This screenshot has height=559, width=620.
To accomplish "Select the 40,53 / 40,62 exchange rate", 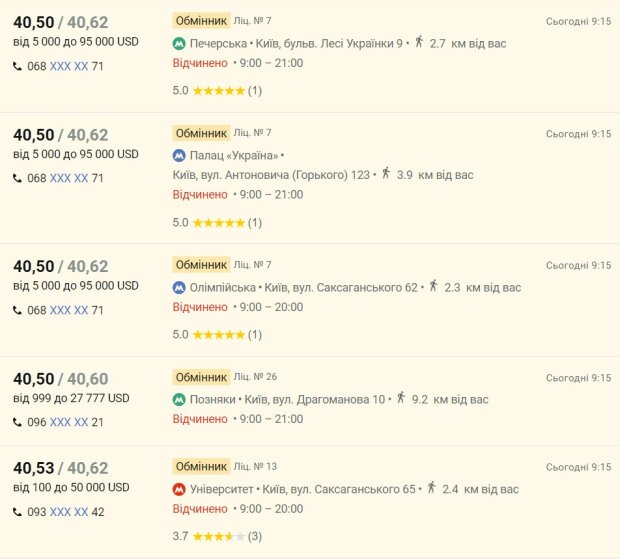I will click(x=60, y=468).
